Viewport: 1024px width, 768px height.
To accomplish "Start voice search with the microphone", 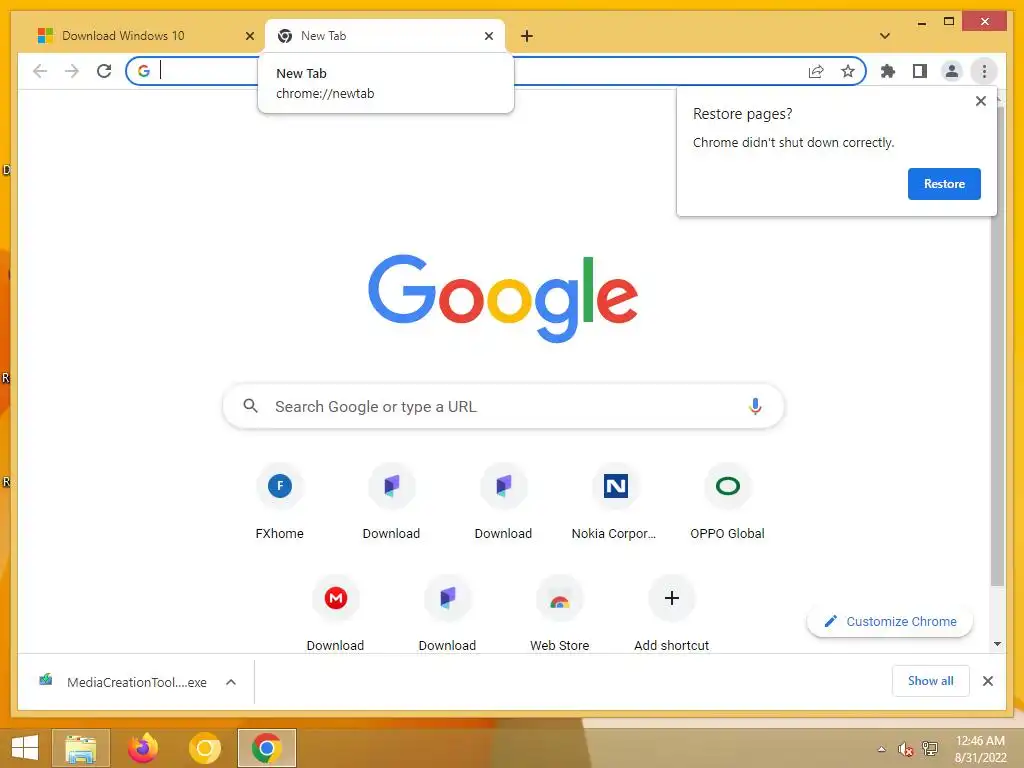I will [x=755, y=406].
